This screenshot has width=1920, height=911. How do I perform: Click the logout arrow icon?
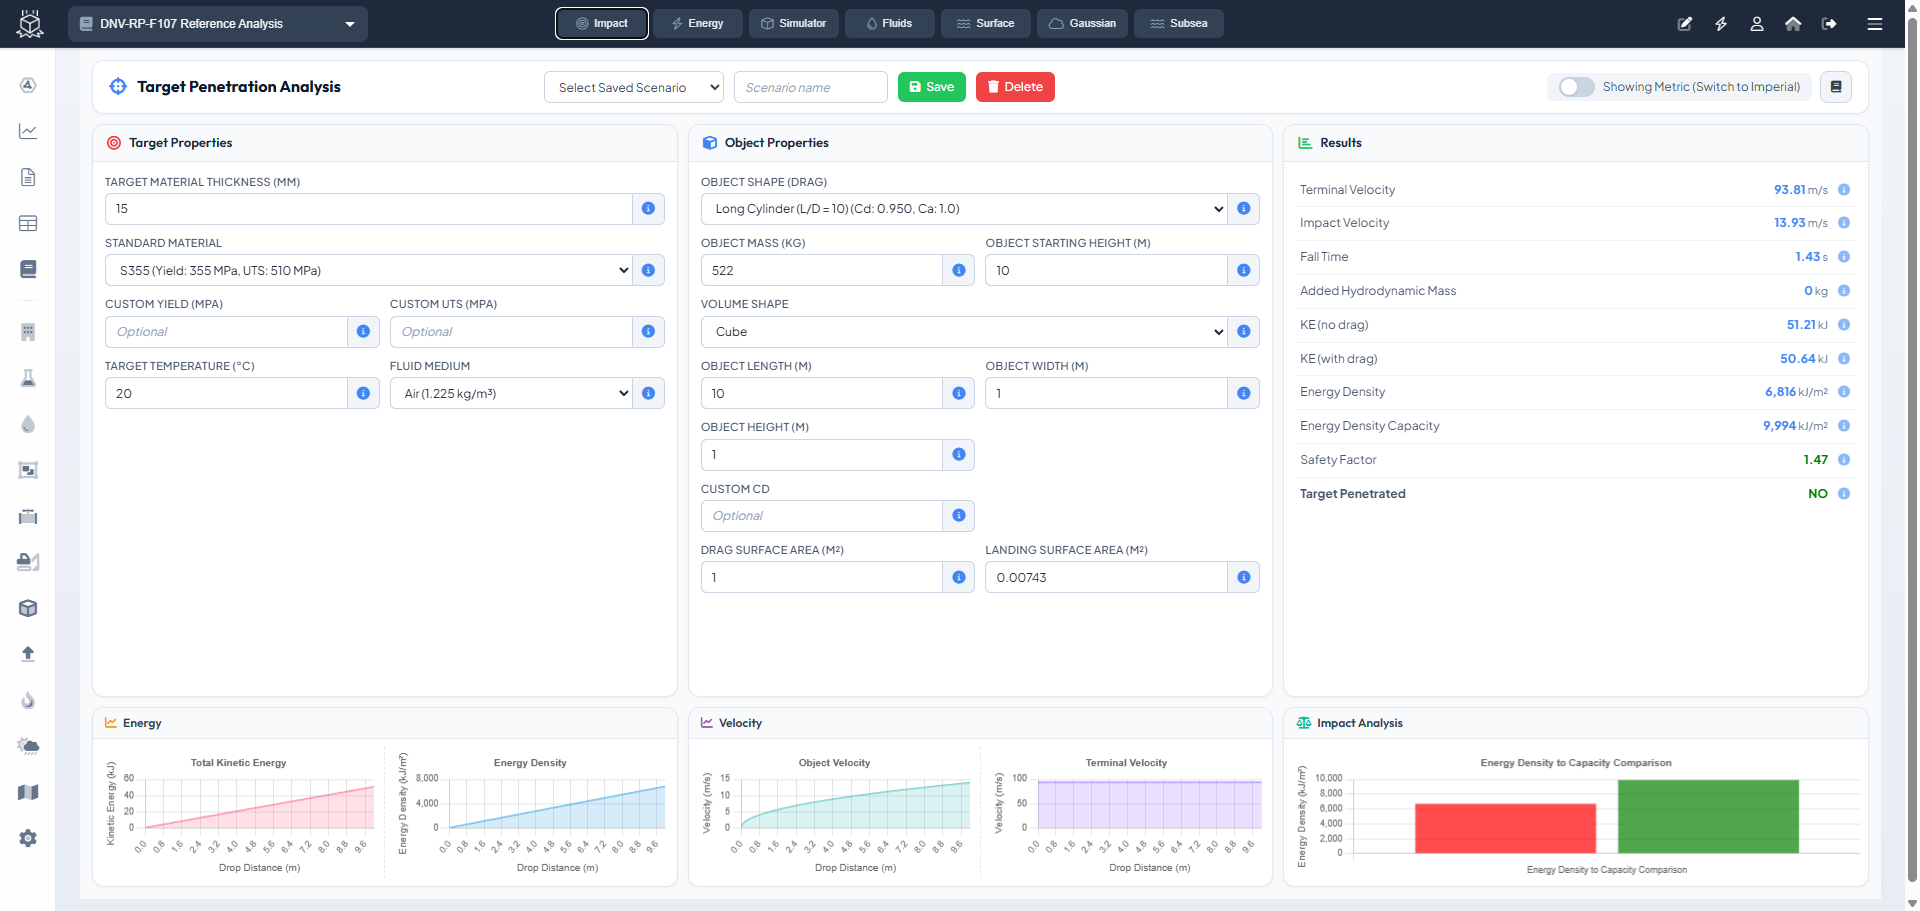pos(1829,24)
